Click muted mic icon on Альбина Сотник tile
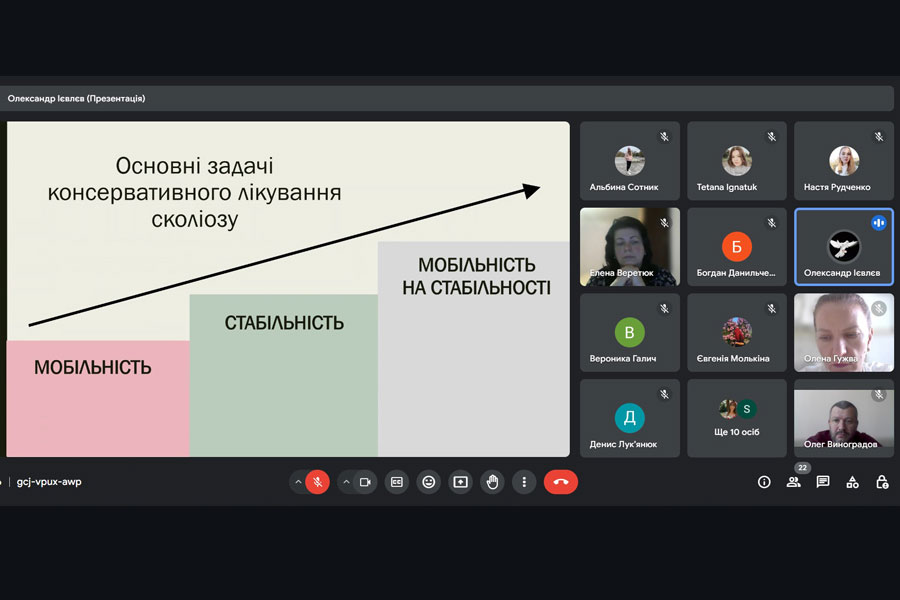900x600 pixels. 664,137
